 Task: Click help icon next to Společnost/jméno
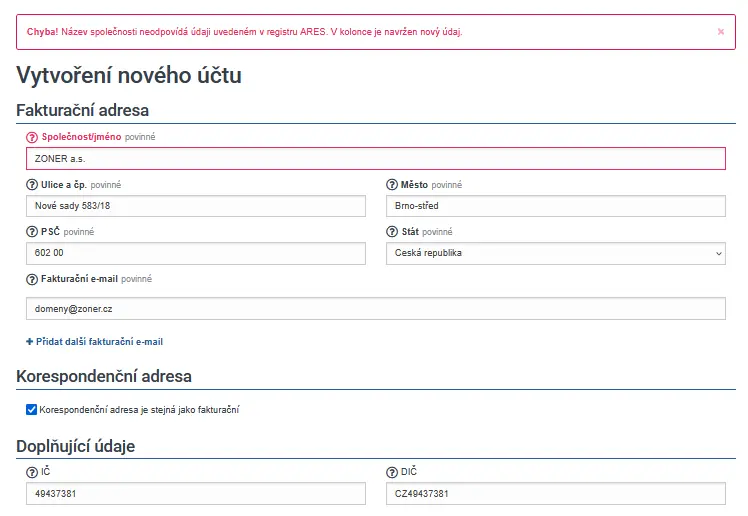pos(32,137)
